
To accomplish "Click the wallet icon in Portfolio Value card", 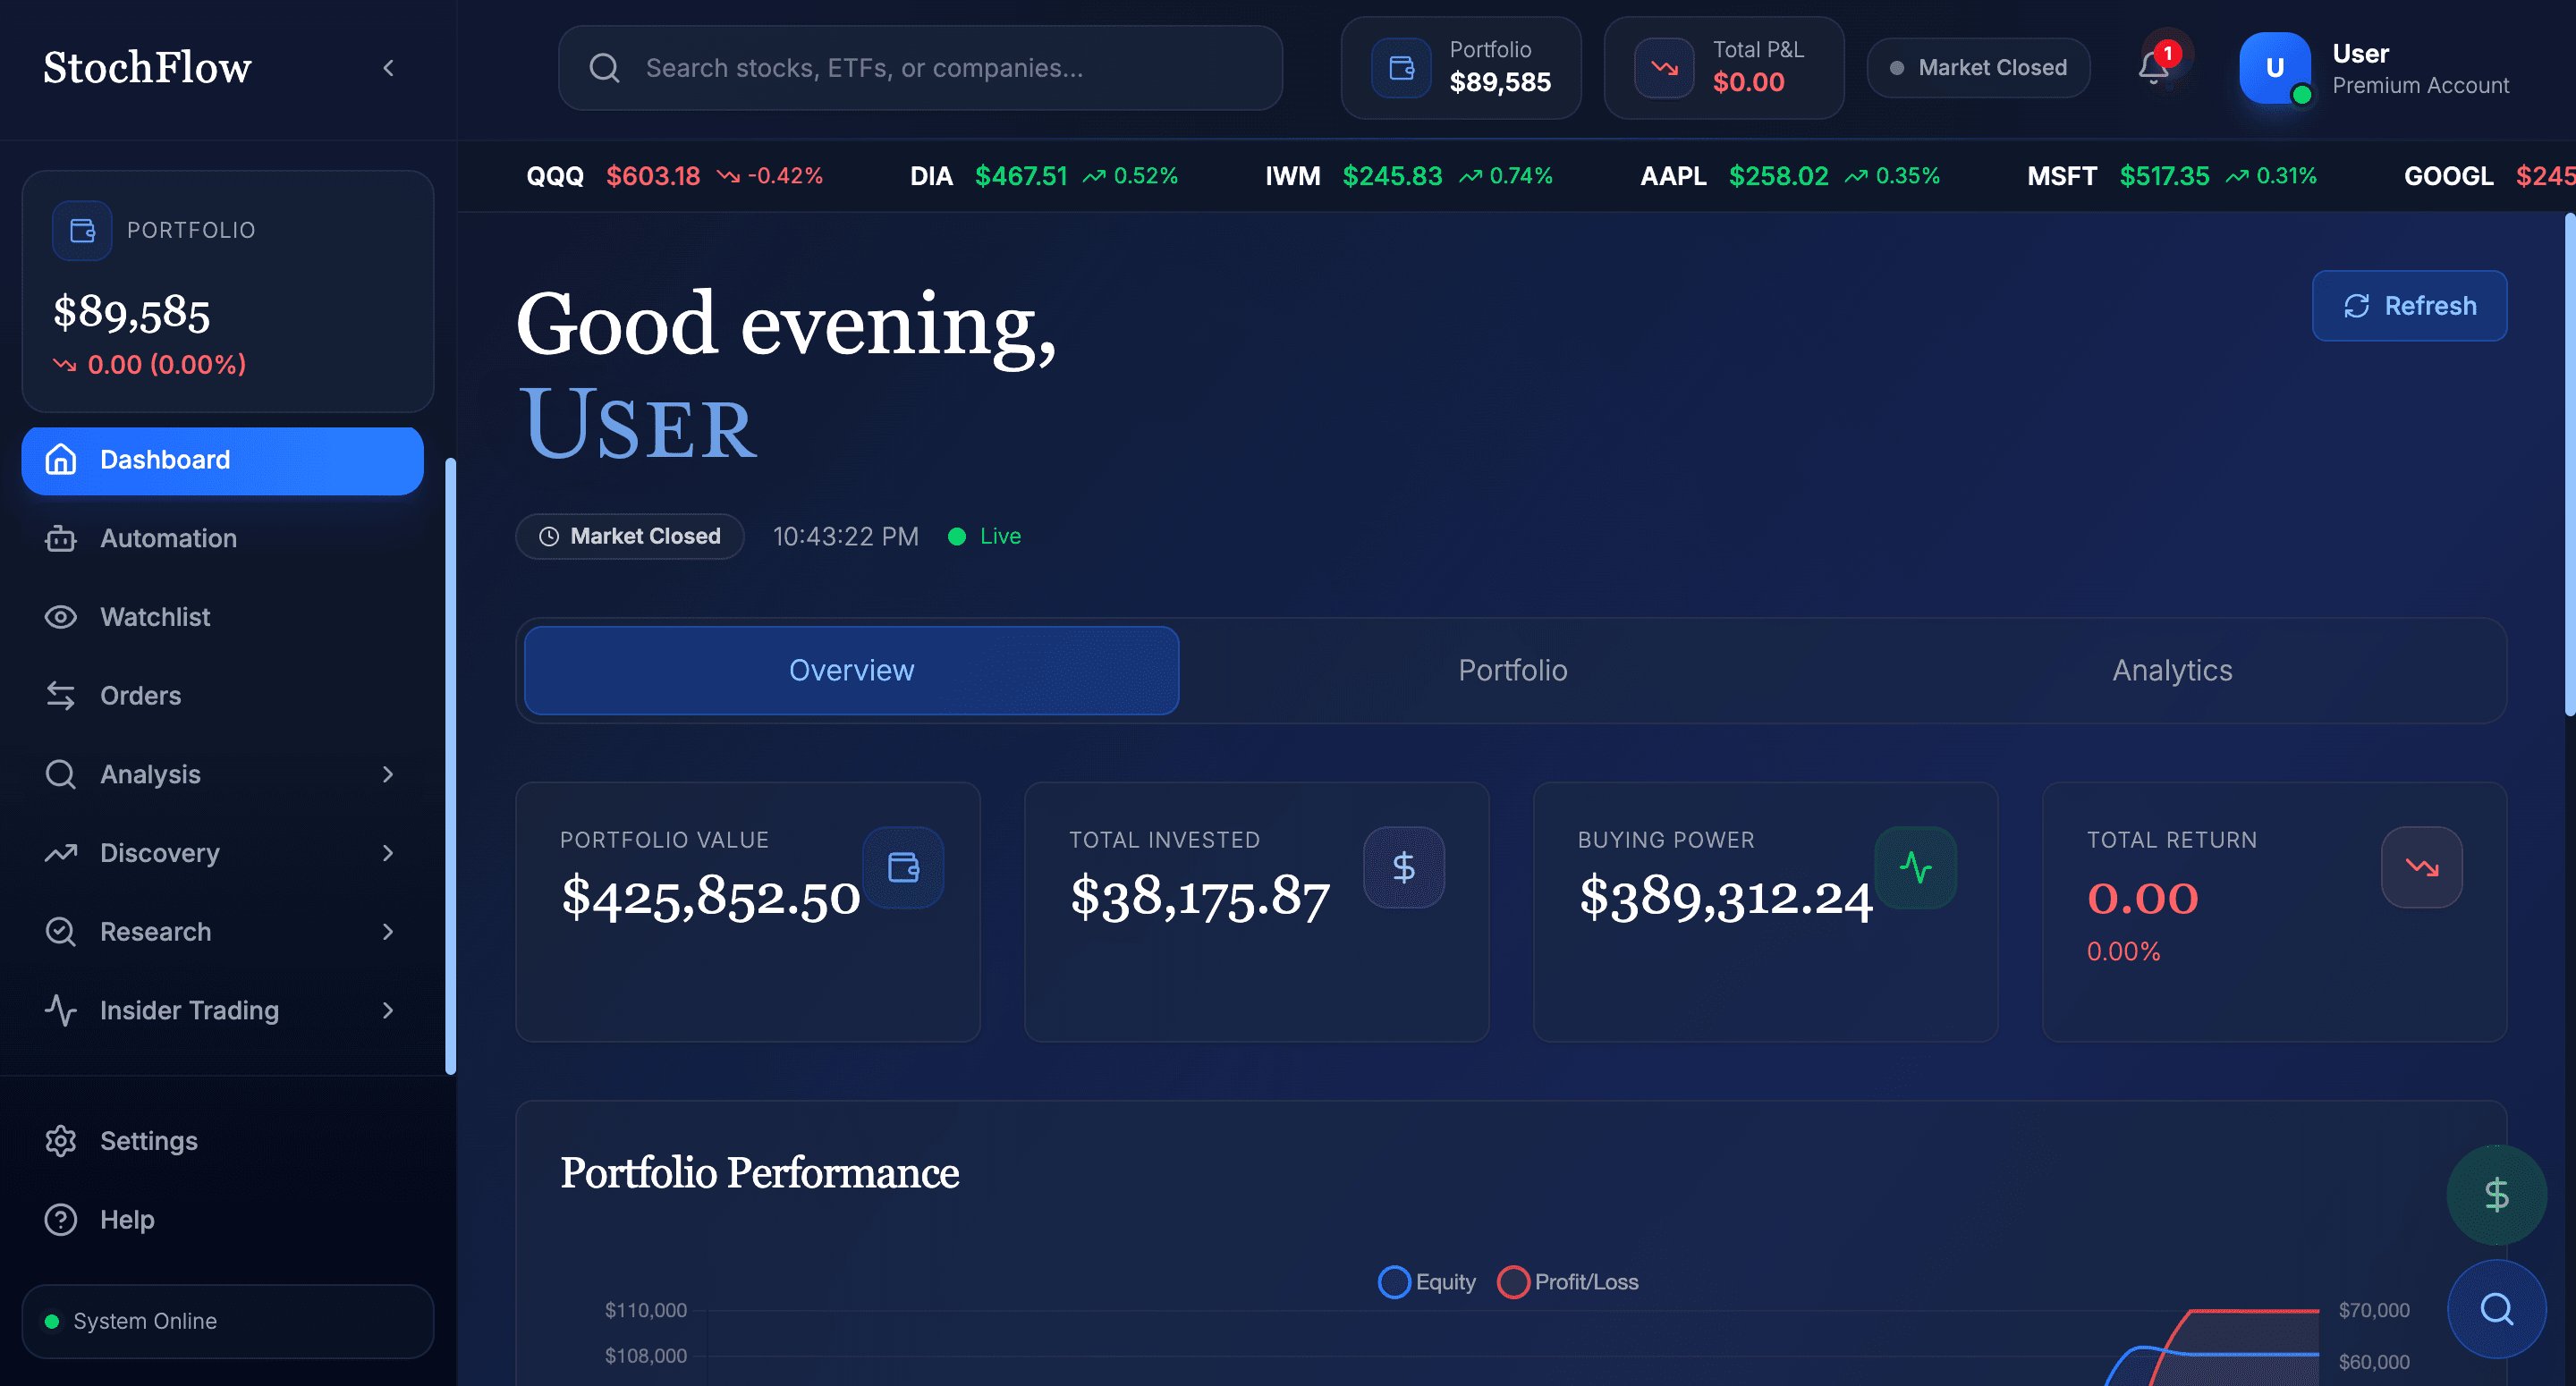I will pyautogui.click(x=903, y=867).
